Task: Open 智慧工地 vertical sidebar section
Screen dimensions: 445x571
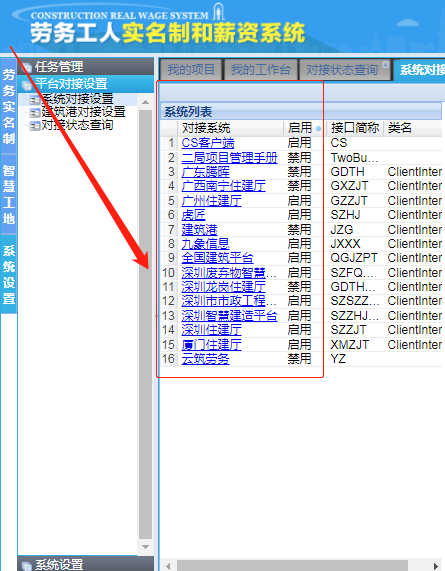Action: [9, 194]
